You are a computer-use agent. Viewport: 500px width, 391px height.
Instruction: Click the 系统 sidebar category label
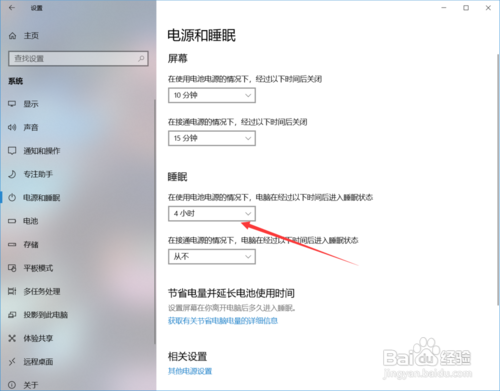pyautogui.click(x=16, y=81)
